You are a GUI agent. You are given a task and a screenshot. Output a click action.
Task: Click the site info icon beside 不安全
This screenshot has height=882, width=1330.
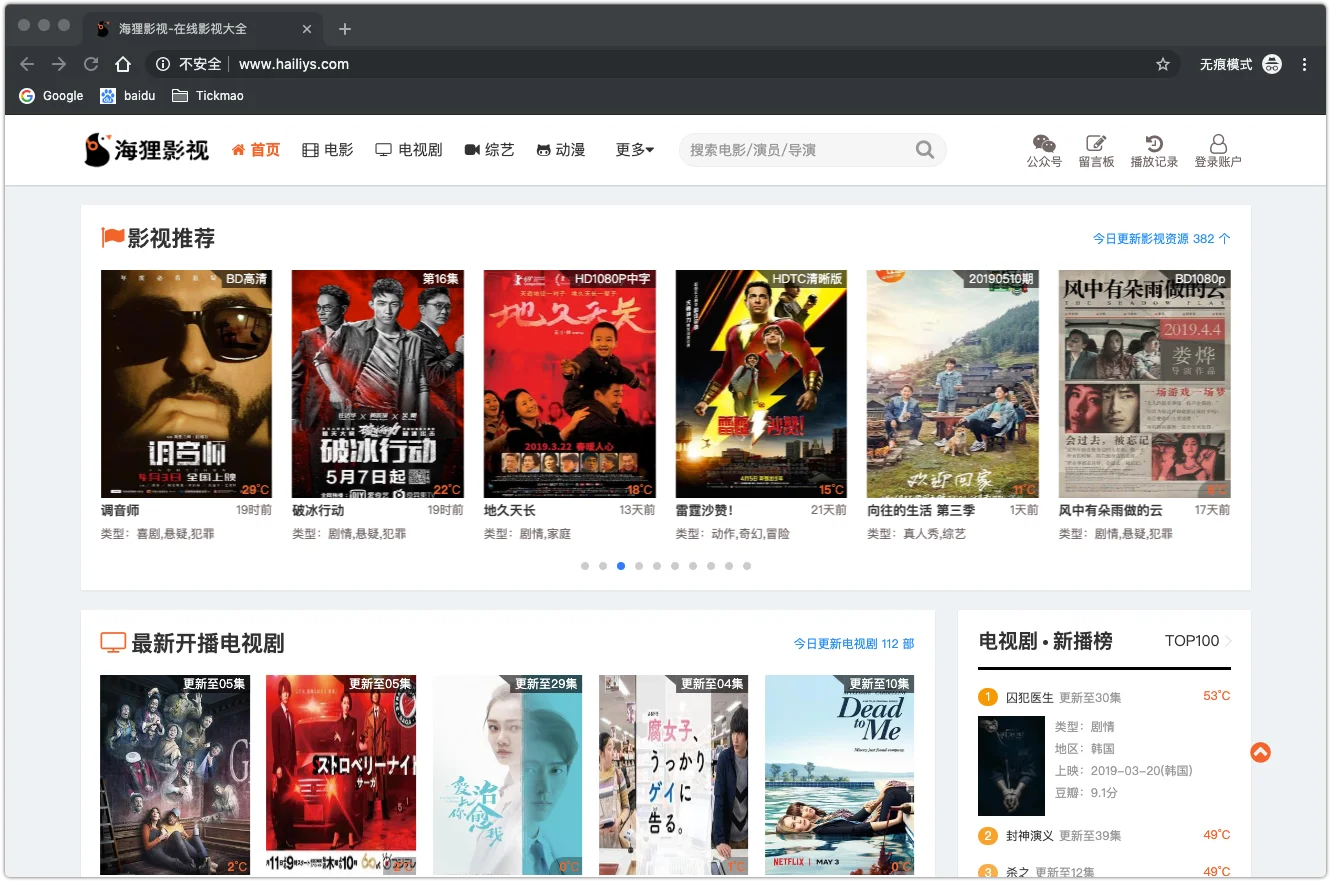[x=163, y=64]
